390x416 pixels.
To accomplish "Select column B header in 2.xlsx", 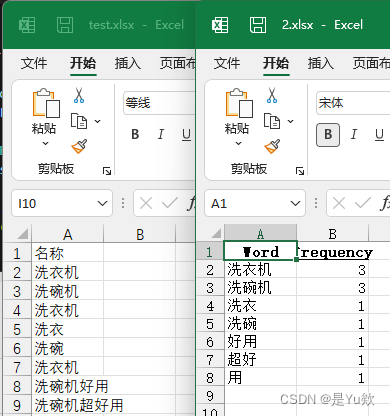I will point(333,234).
